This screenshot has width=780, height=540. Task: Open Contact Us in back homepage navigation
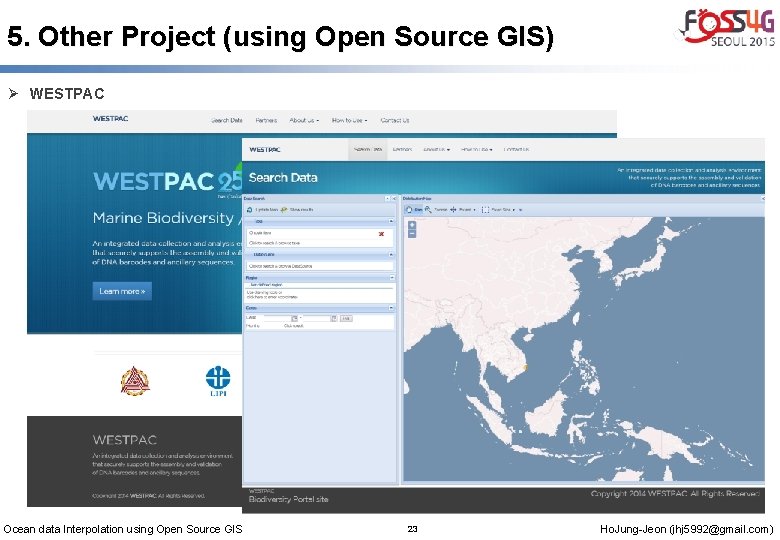395,120
